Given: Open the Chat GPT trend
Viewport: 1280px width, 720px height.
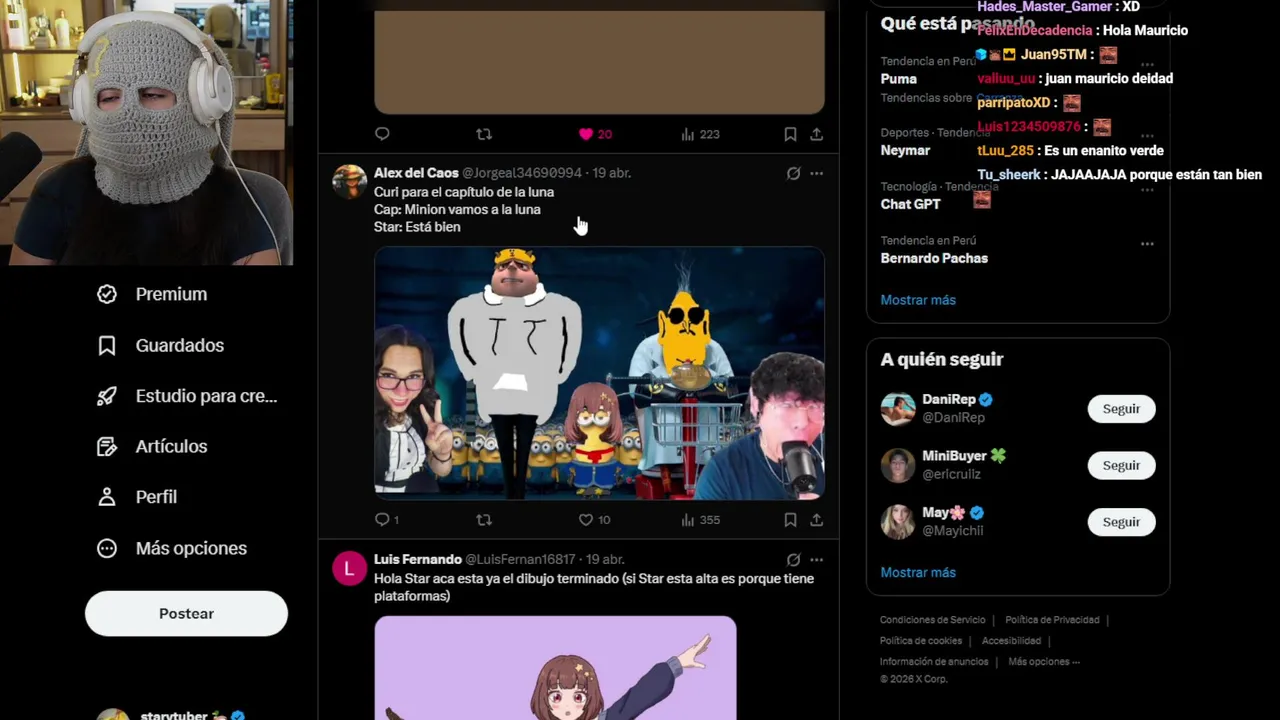Looking at the screenshot, I should tap(910, 204).
